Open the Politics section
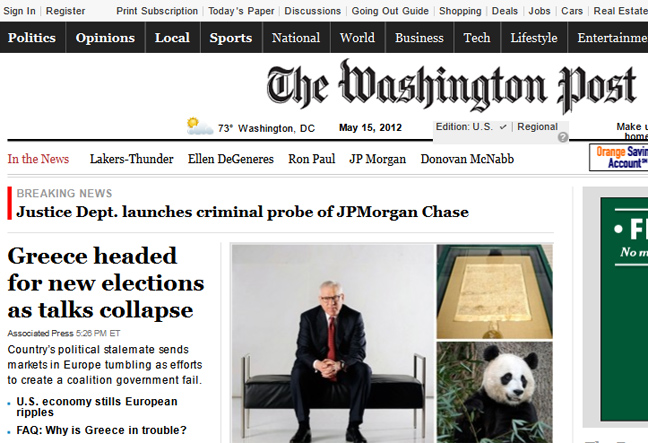This screenshot has width=648, height=443. pyautogui.click(x=32, y=38)
